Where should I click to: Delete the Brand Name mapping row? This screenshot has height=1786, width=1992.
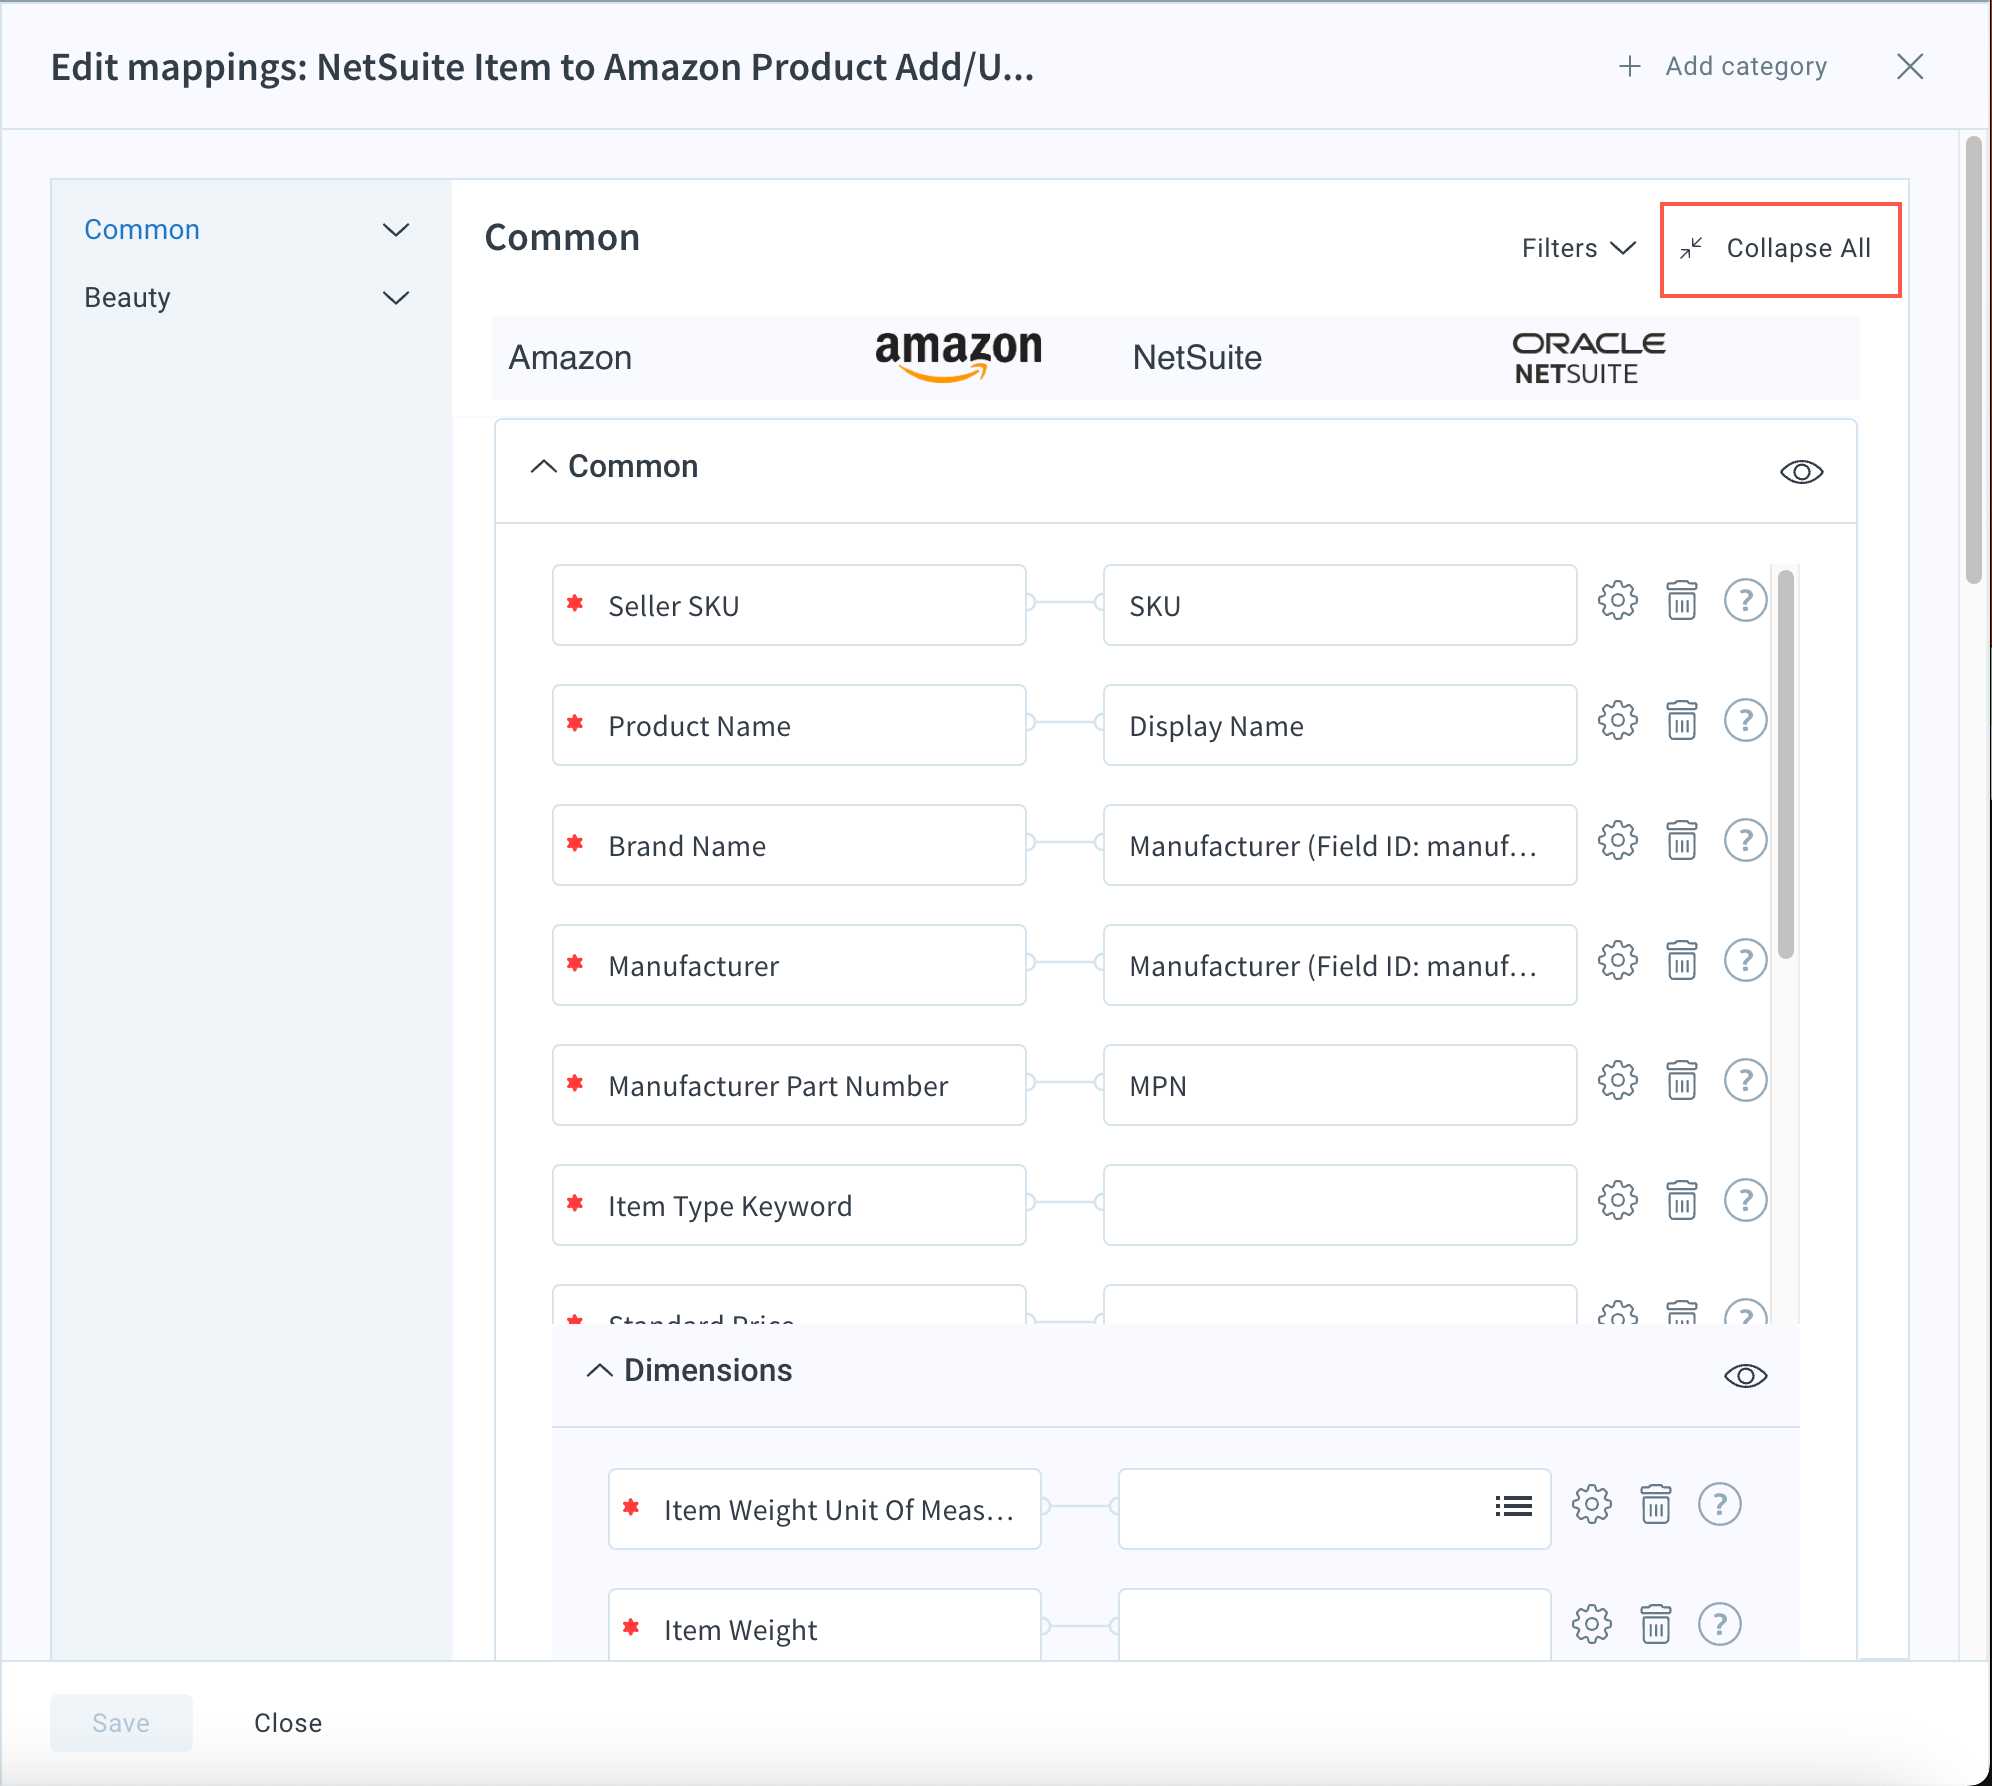[1681, 841]
